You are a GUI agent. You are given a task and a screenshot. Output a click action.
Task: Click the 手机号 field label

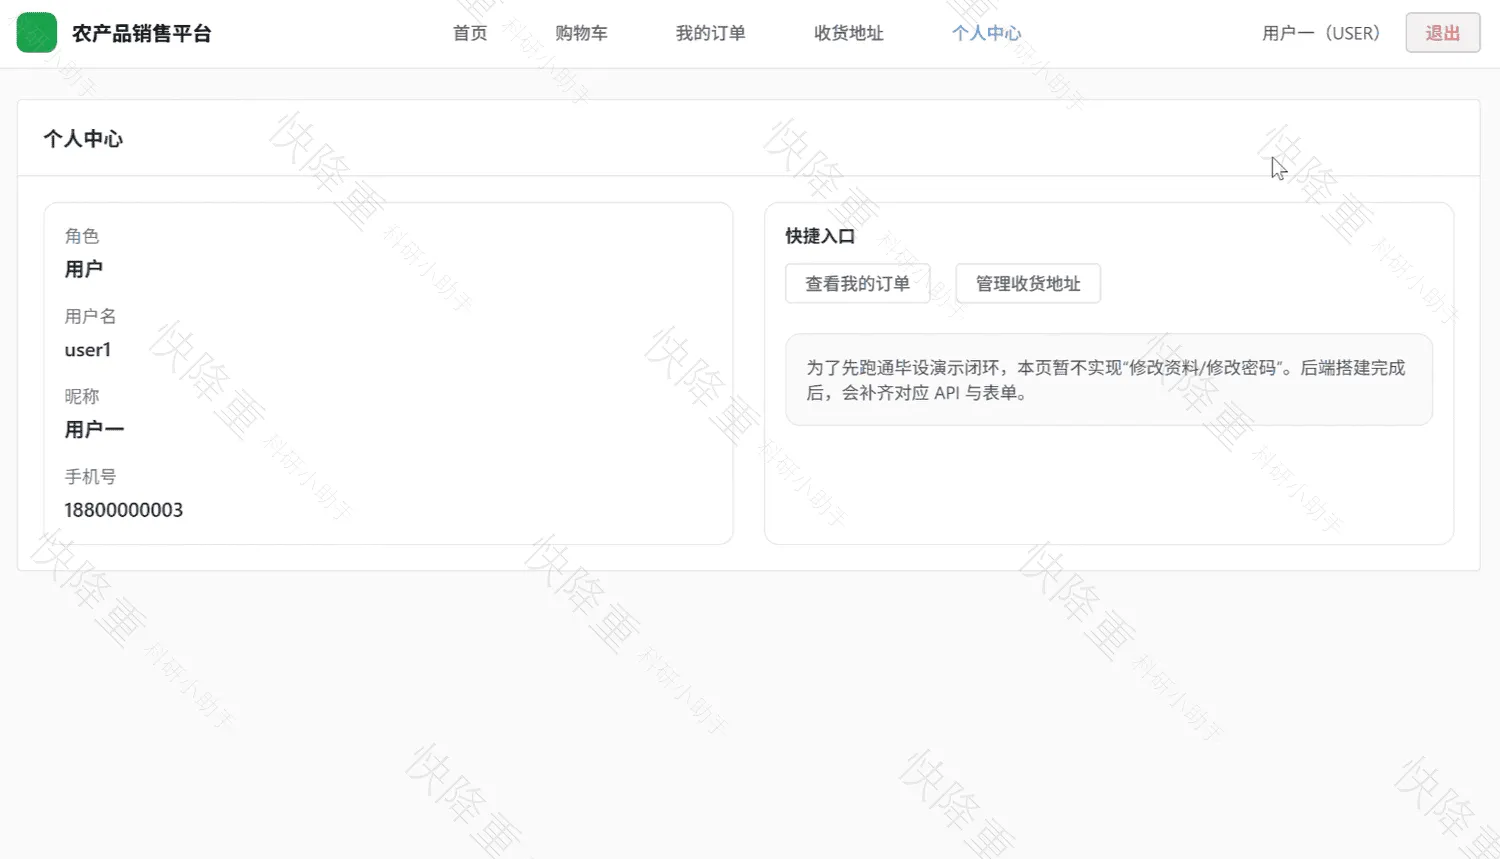90,477
